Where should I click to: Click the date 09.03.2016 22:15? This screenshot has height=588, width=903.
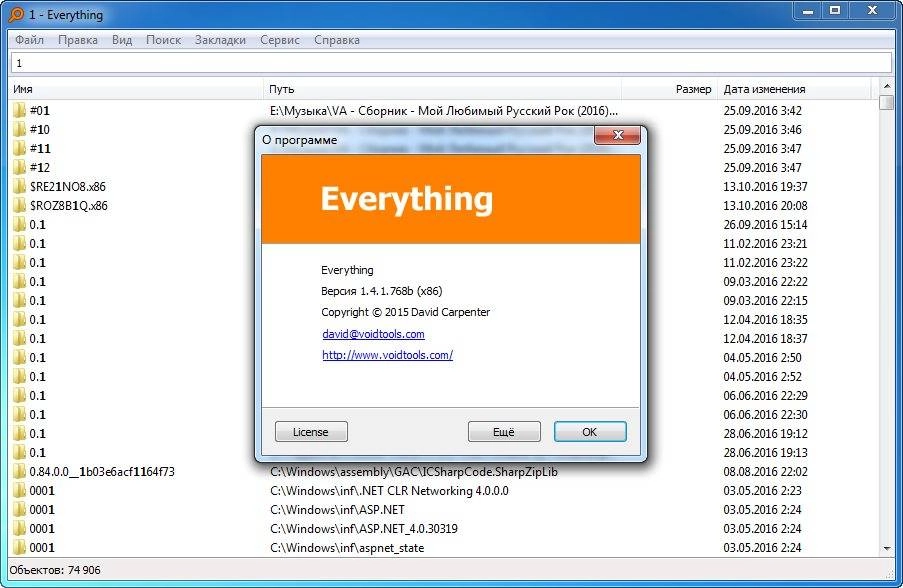[765, 301]
